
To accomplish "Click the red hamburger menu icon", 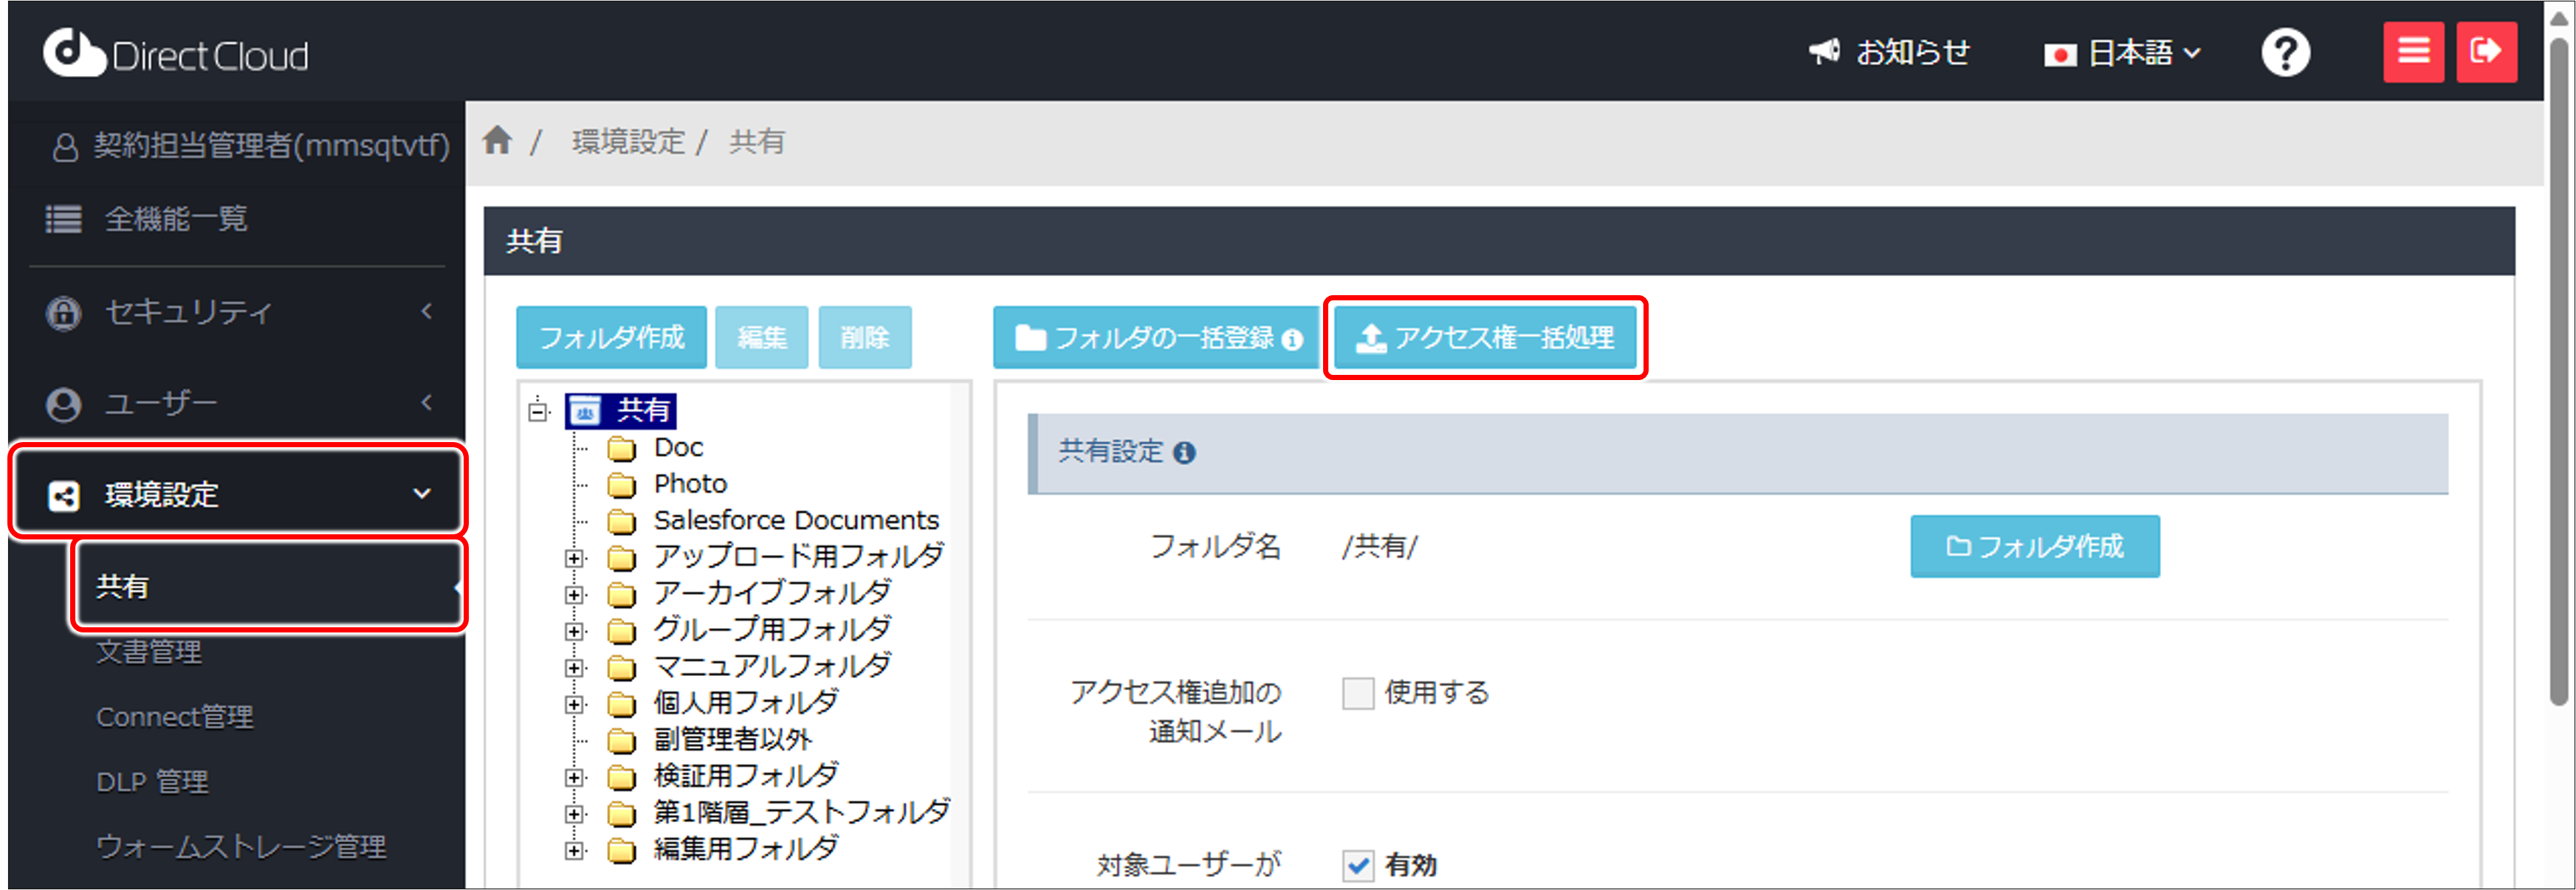I will point(2413,52).
